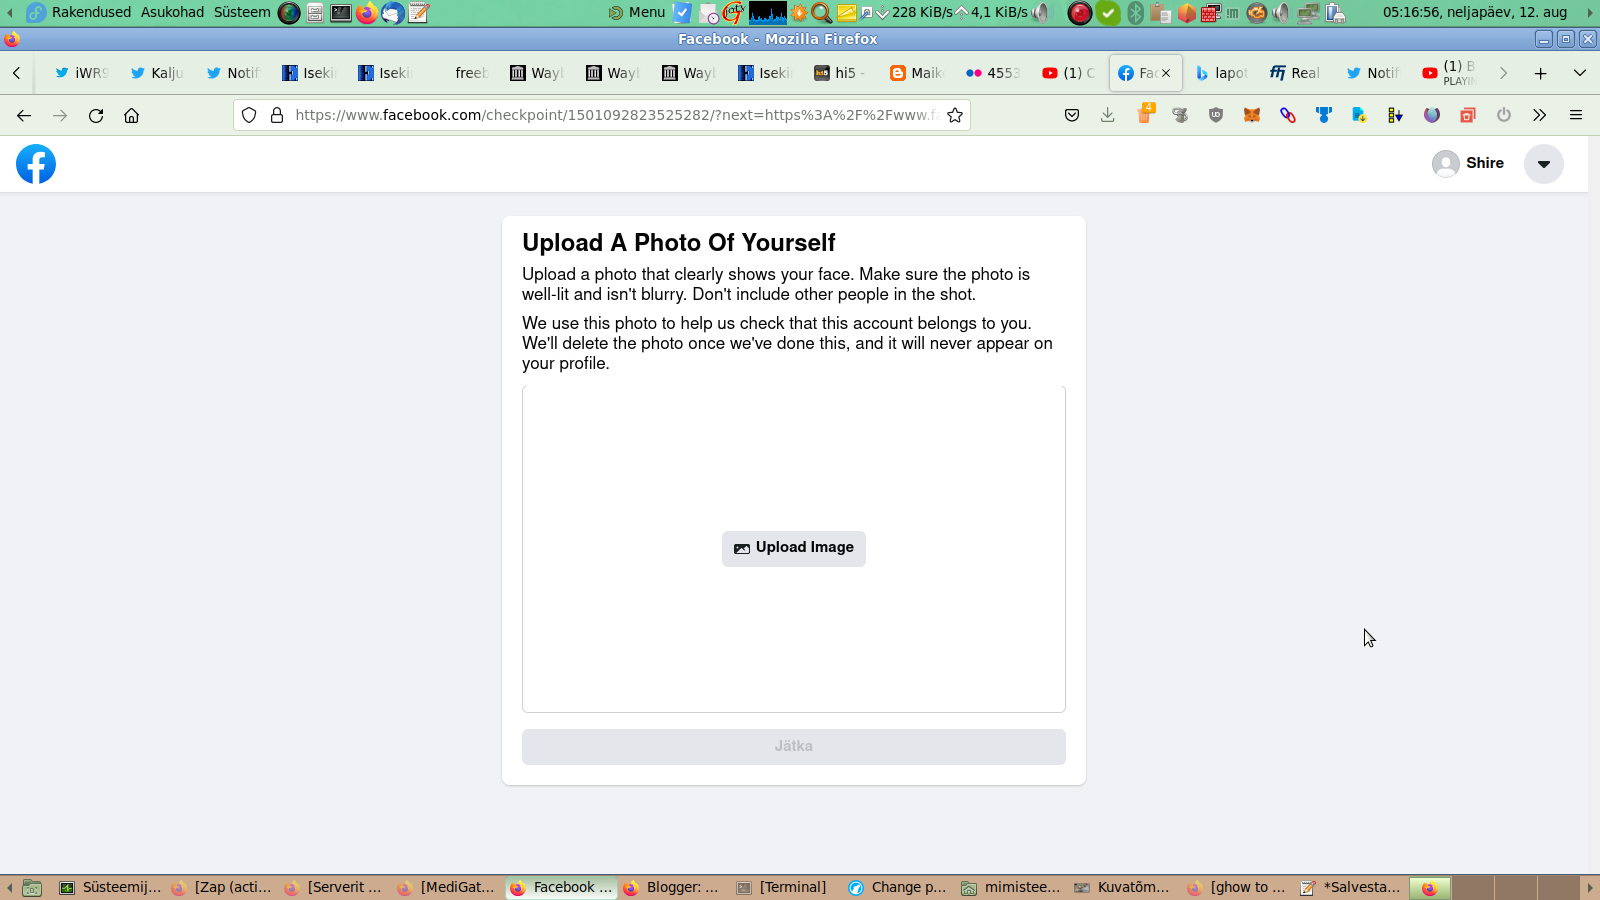Switch to the hi5 tab

coord(842,73)
